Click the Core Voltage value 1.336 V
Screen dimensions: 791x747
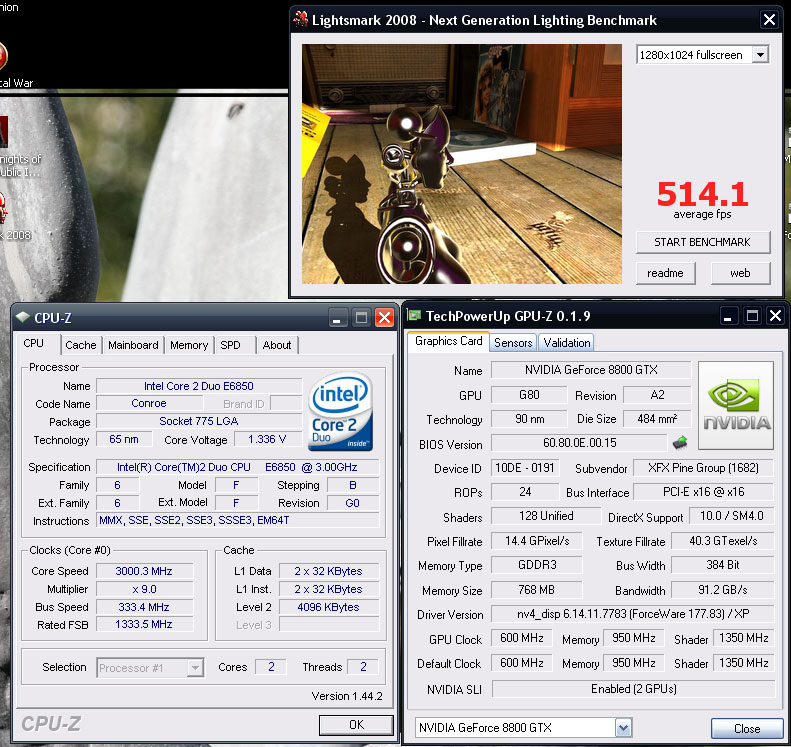click(x=267, y=439)
